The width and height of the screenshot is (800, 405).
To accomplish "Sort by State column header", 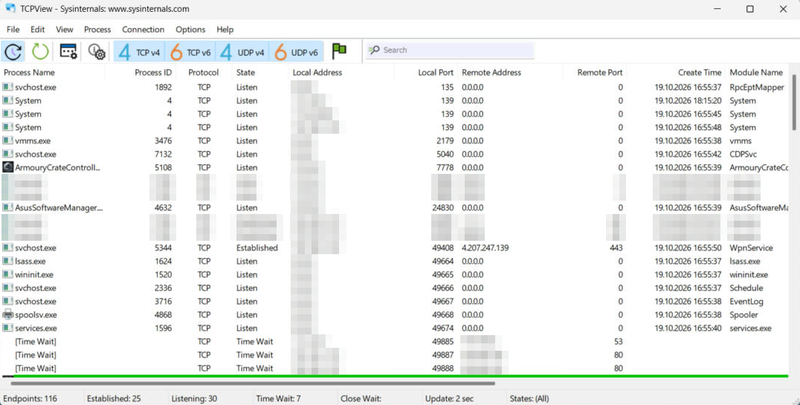I will coord(246,72).
